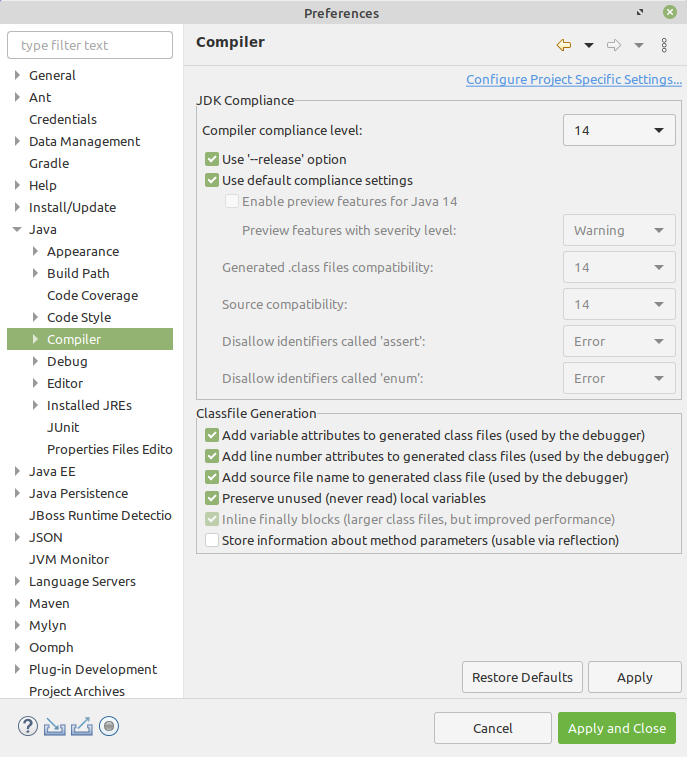Collapse the Java tree node
Viewport: 687px width, 757px height.
point(18,229)
